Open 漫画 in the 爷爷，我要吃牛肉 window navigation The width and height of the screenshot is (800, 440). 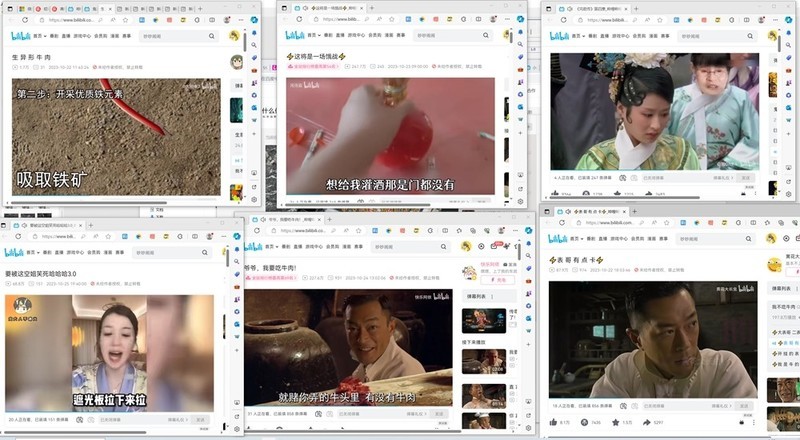(x=346, y=247)
